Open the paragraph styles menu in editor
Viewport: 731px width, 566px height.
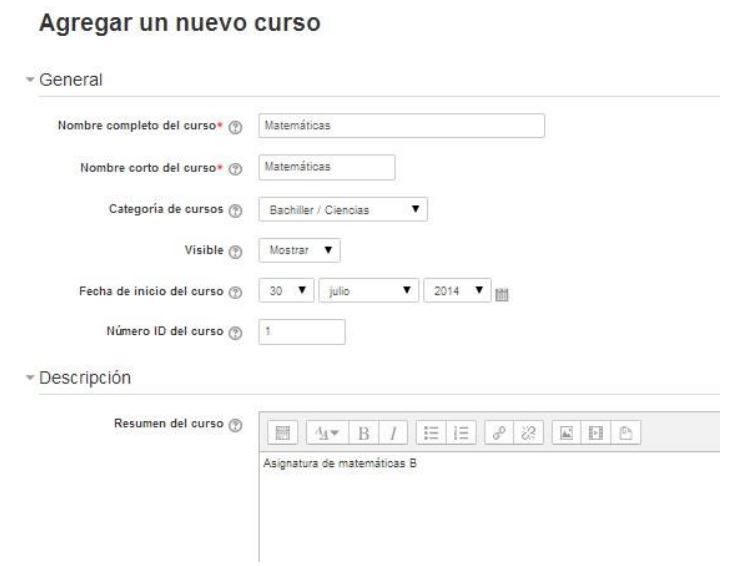pos(327,433)
